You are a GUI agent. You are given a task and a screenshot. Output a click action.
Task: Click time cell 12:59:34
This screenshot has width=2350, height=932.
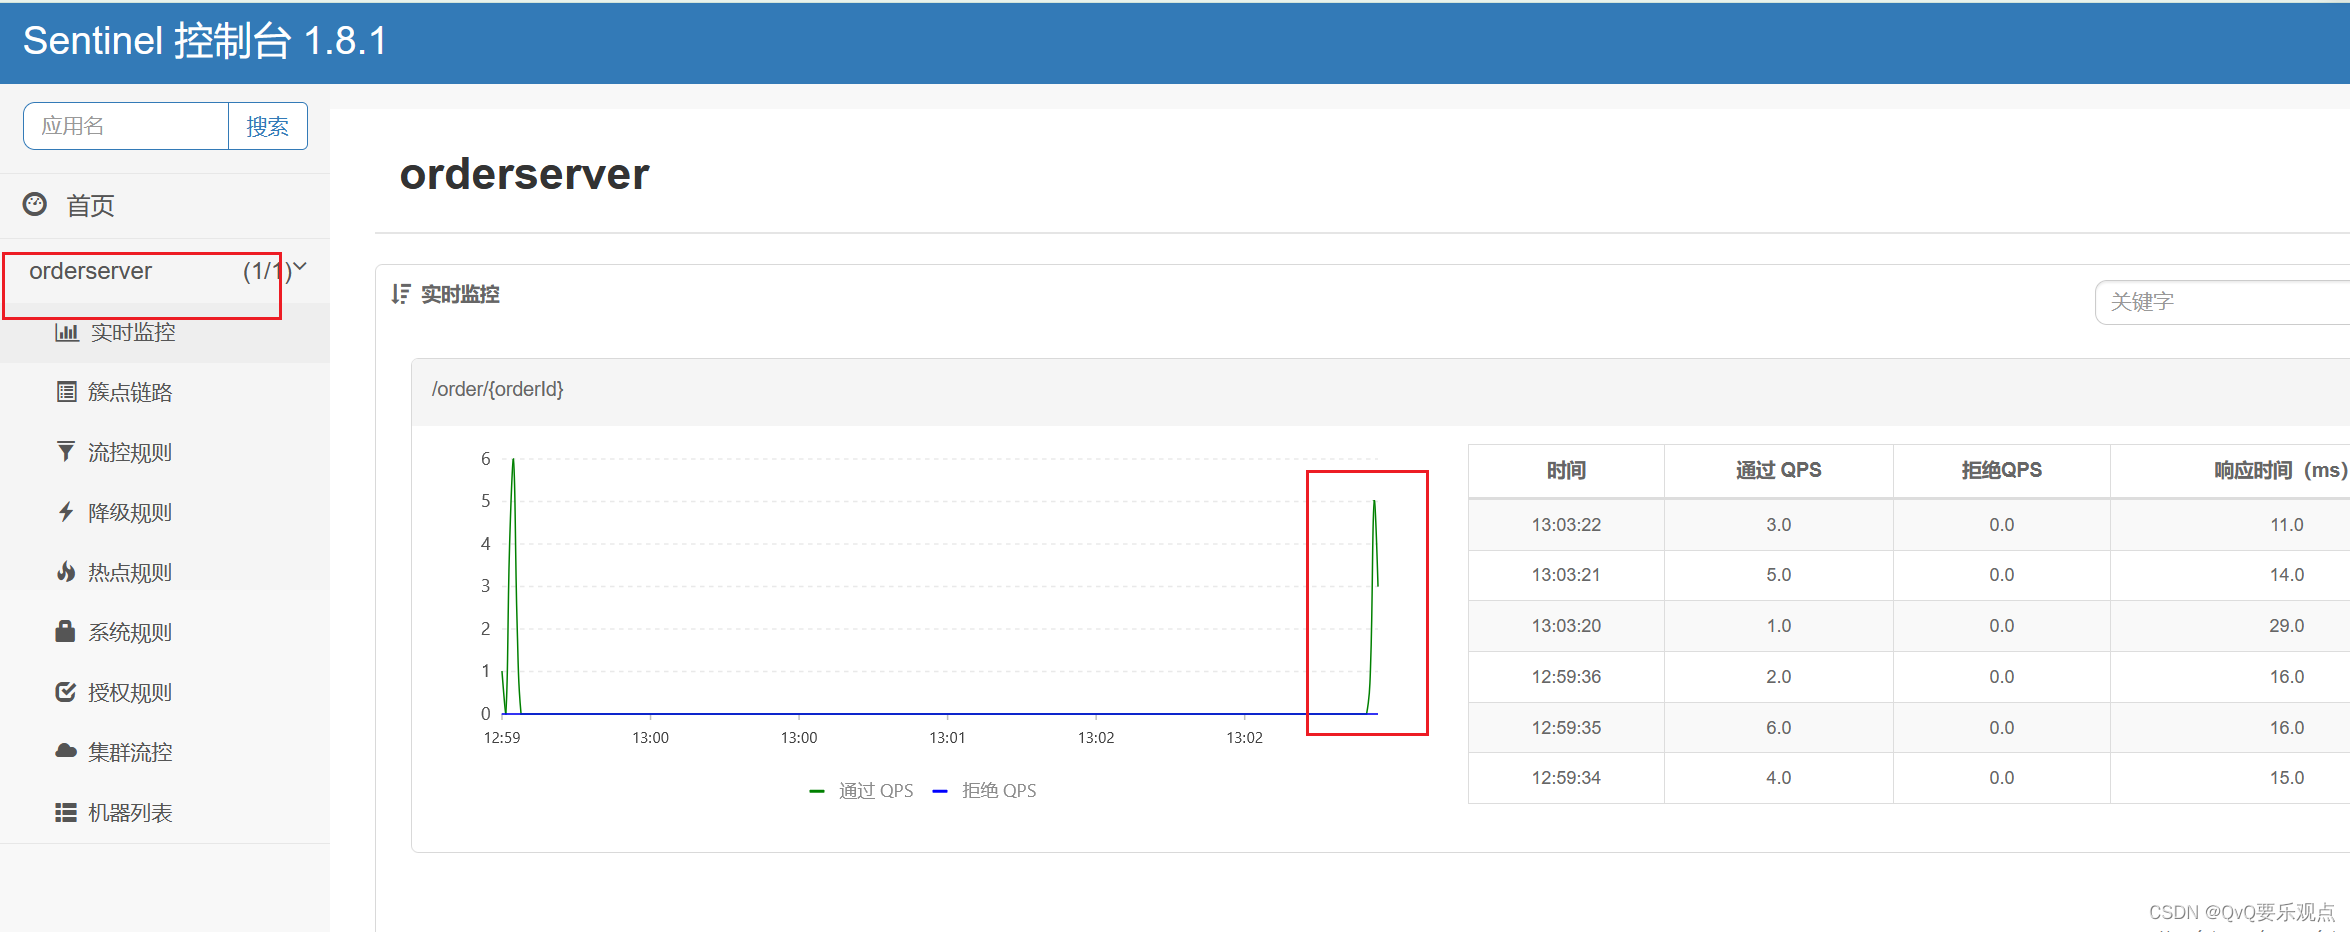(1566, 778)
